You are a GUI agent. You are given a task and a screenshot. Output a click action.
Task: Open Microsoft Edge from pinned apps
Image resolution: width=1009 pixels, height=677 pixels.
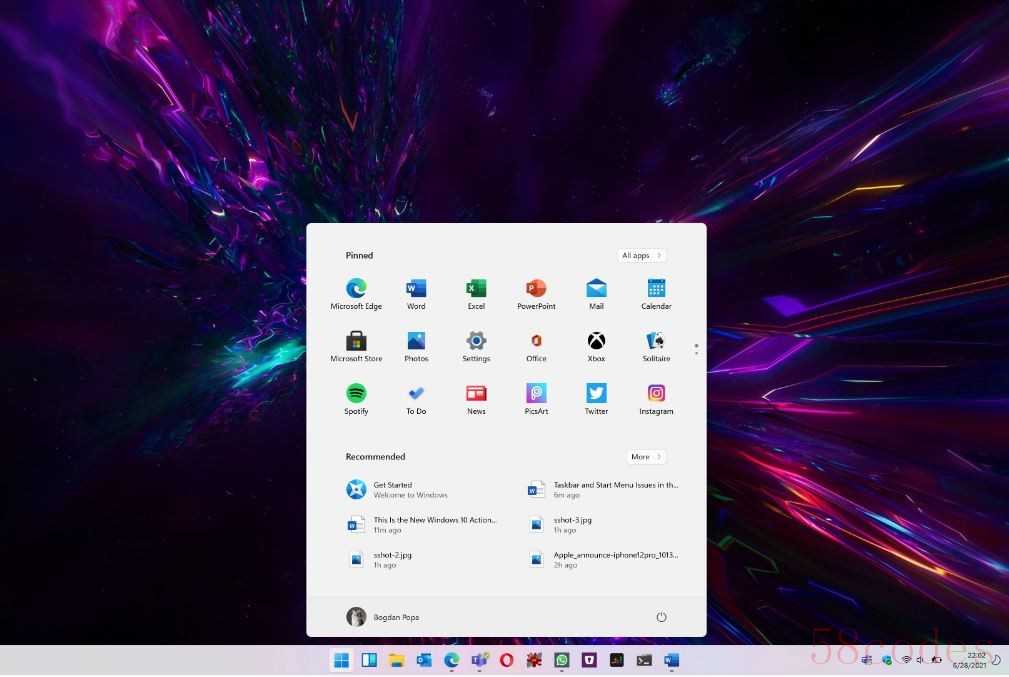tap(356, 291)
